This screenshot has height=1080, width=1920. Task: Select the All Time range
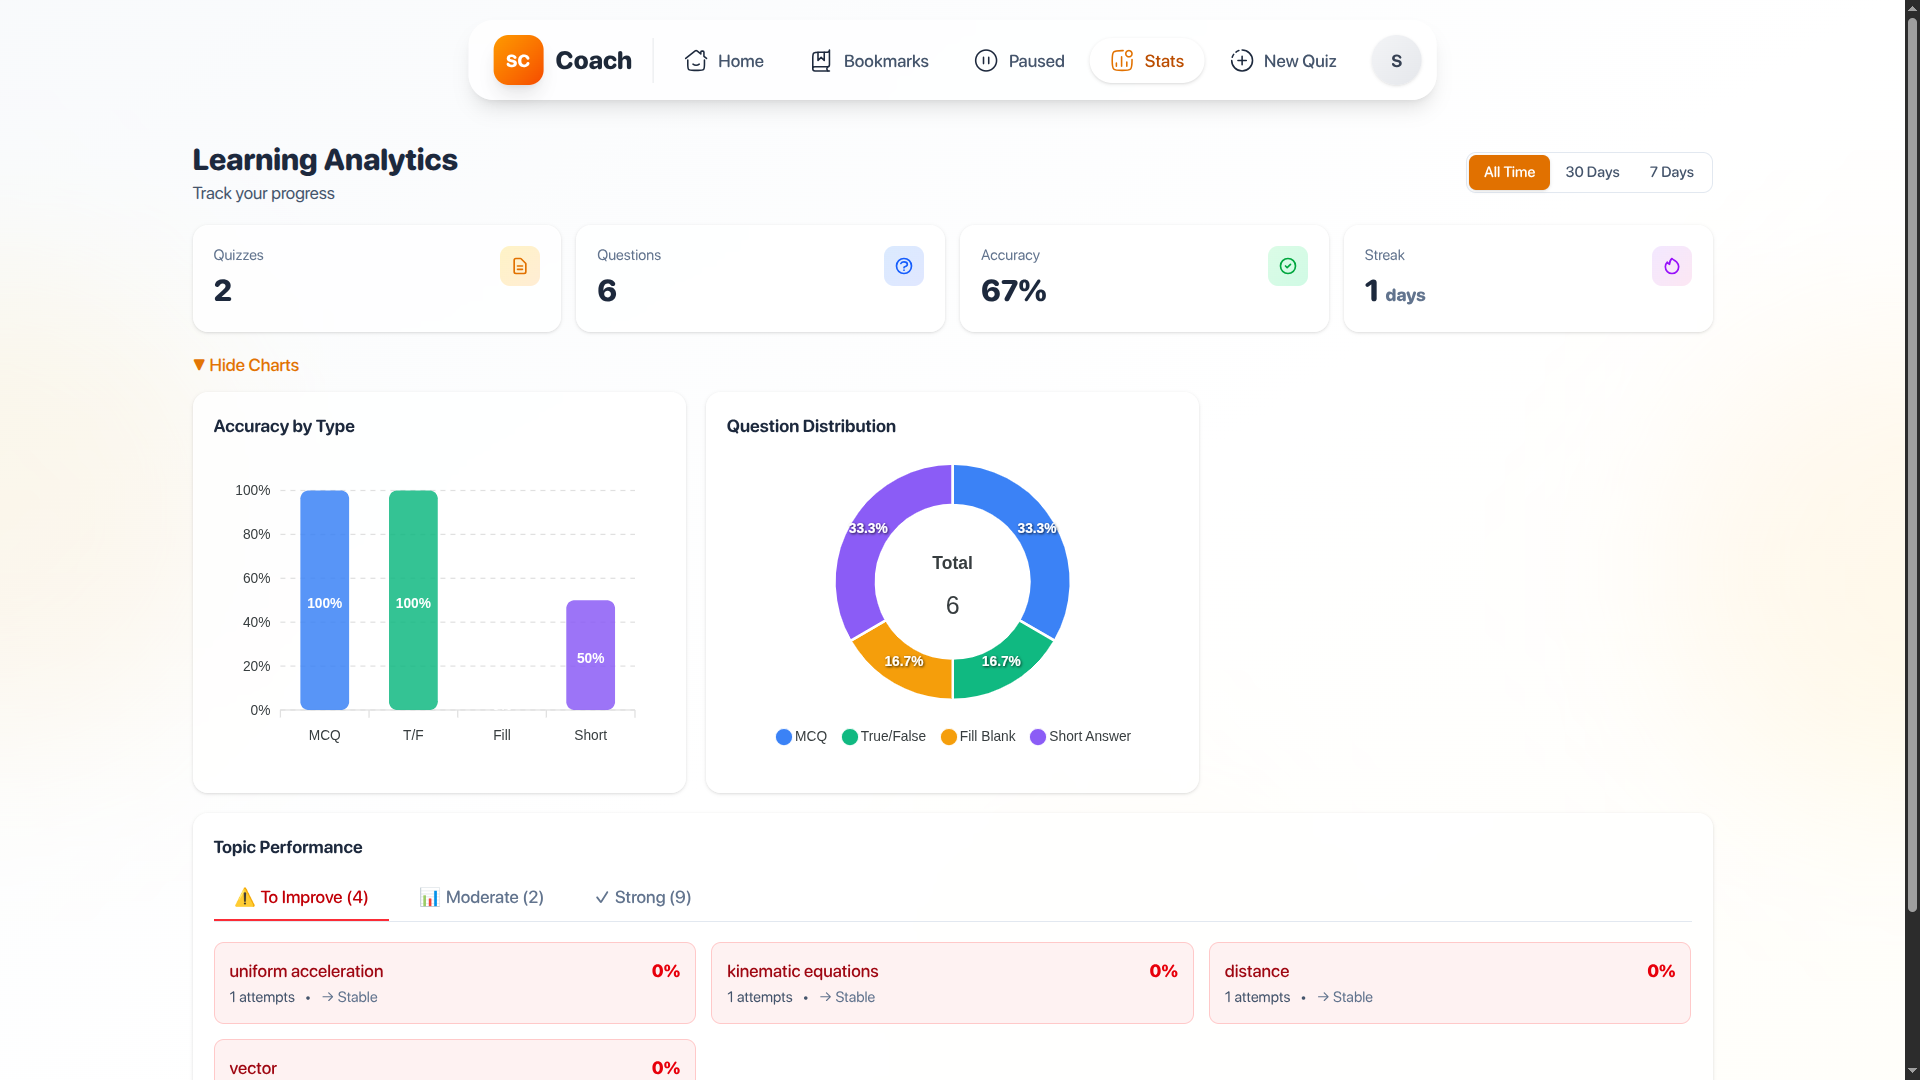tap(1508, 172)
